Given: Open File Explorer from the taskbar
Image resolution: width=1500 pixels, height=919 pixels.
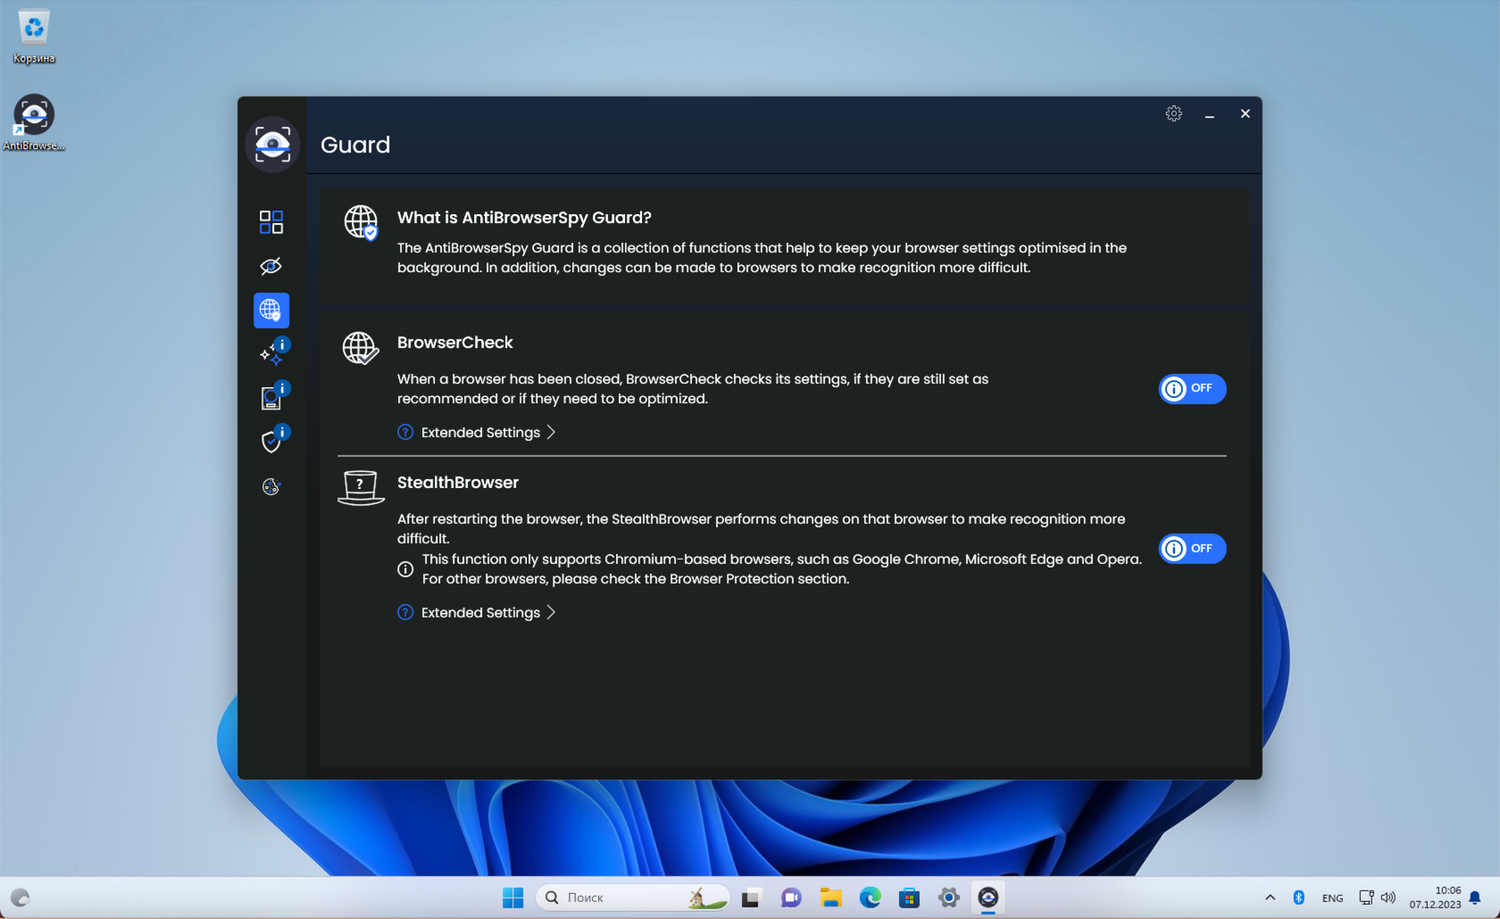Looking at the screenshot, I should click(x=830, y=898).
